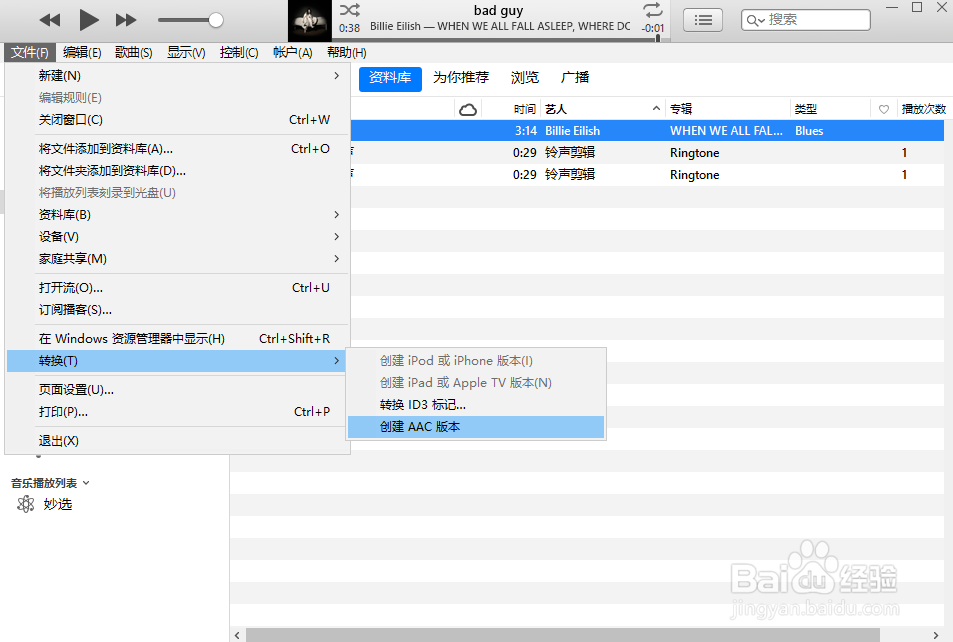Select the Billie Eilish song row
Viewport: 953px width, 642px height.
647,131
